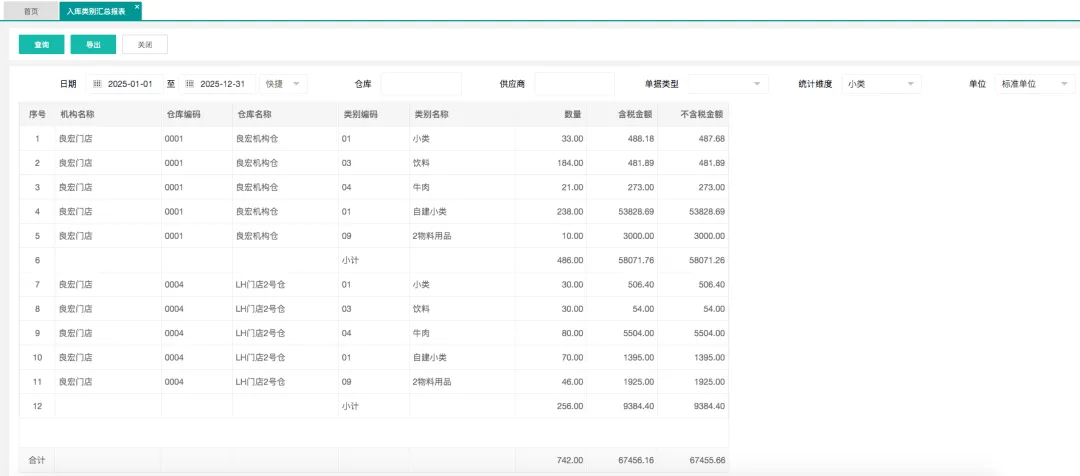The image size is (1080, 476).
Task: Focus the 供应商 input field
Action: tap(574, 84)
